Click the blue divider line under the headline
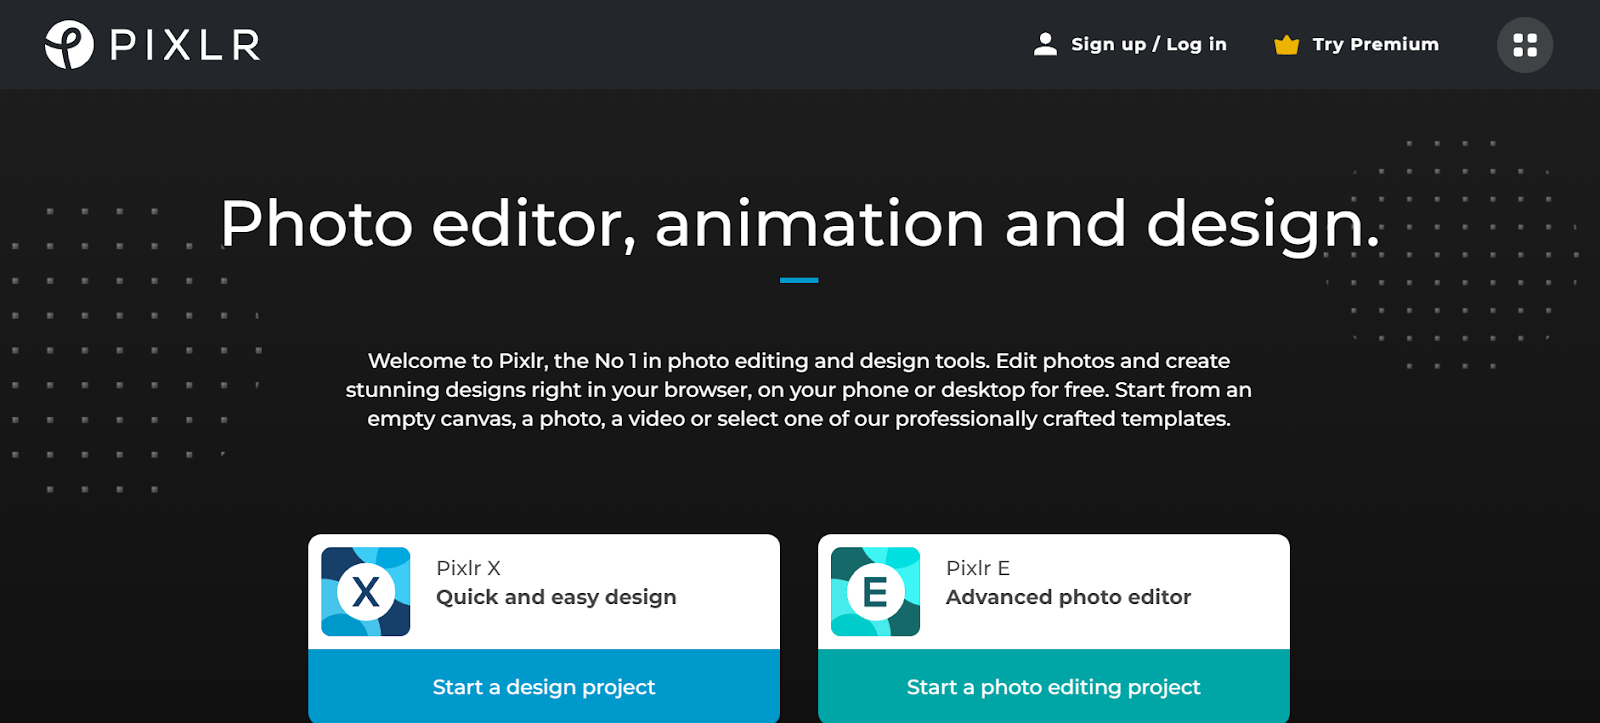 (799, 280)
